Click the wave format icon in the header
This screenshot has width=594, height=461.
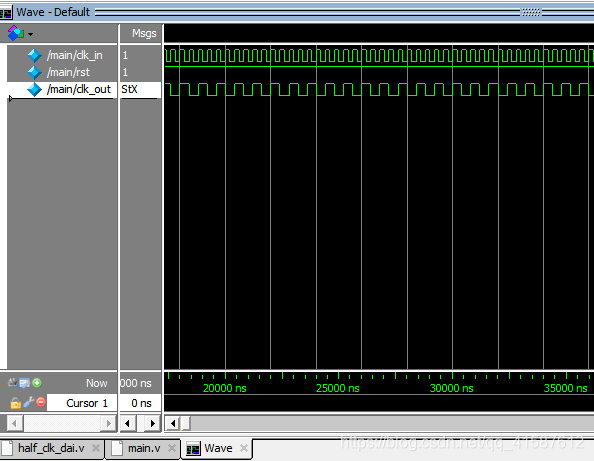(16, 33)
